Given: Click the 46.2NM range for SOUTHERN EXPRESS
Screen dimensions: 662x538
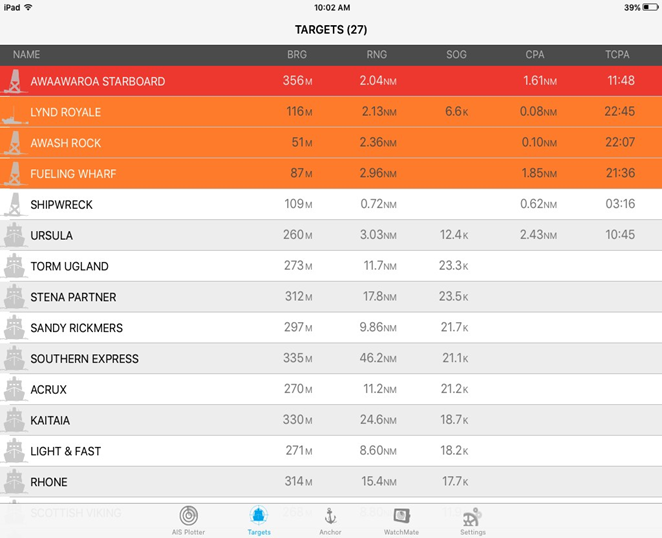Looking at the screenshot, I should point(378,358).
